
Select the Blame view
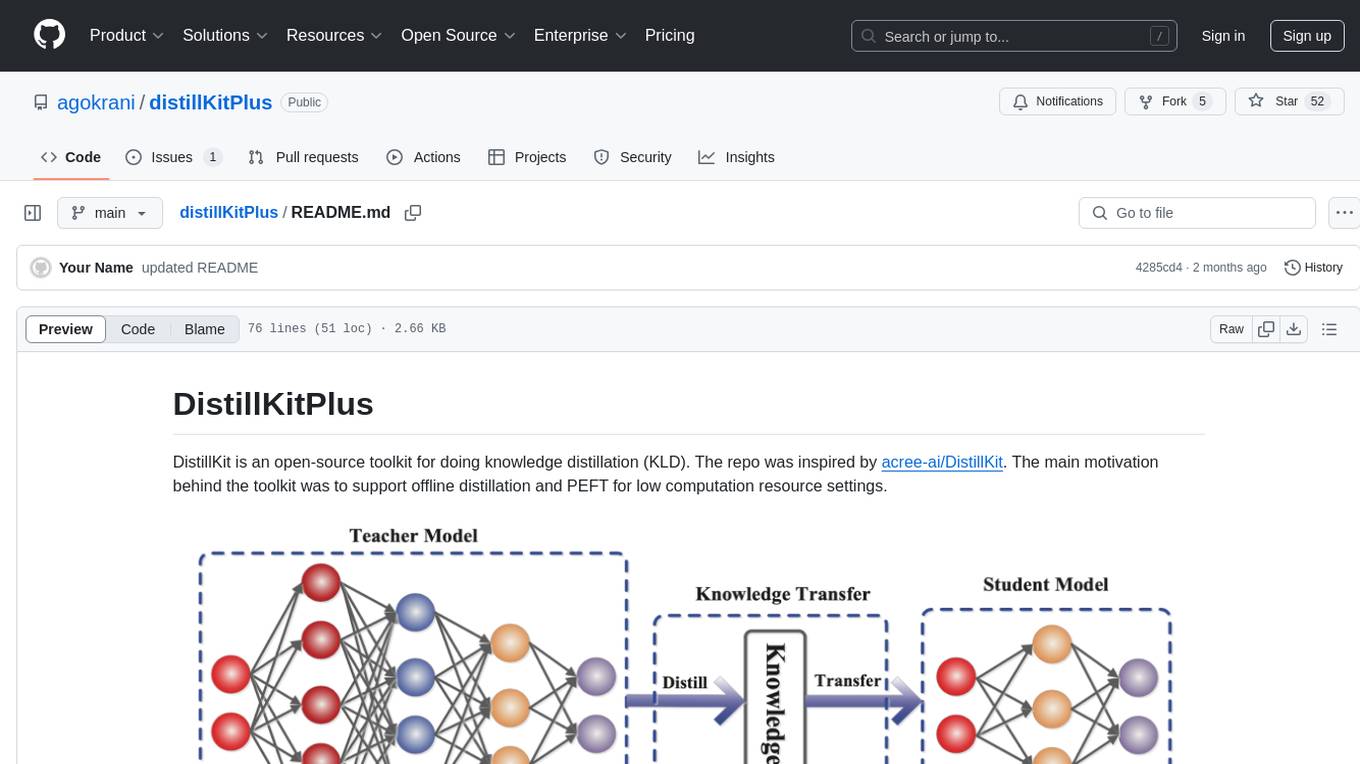(204, 329)
